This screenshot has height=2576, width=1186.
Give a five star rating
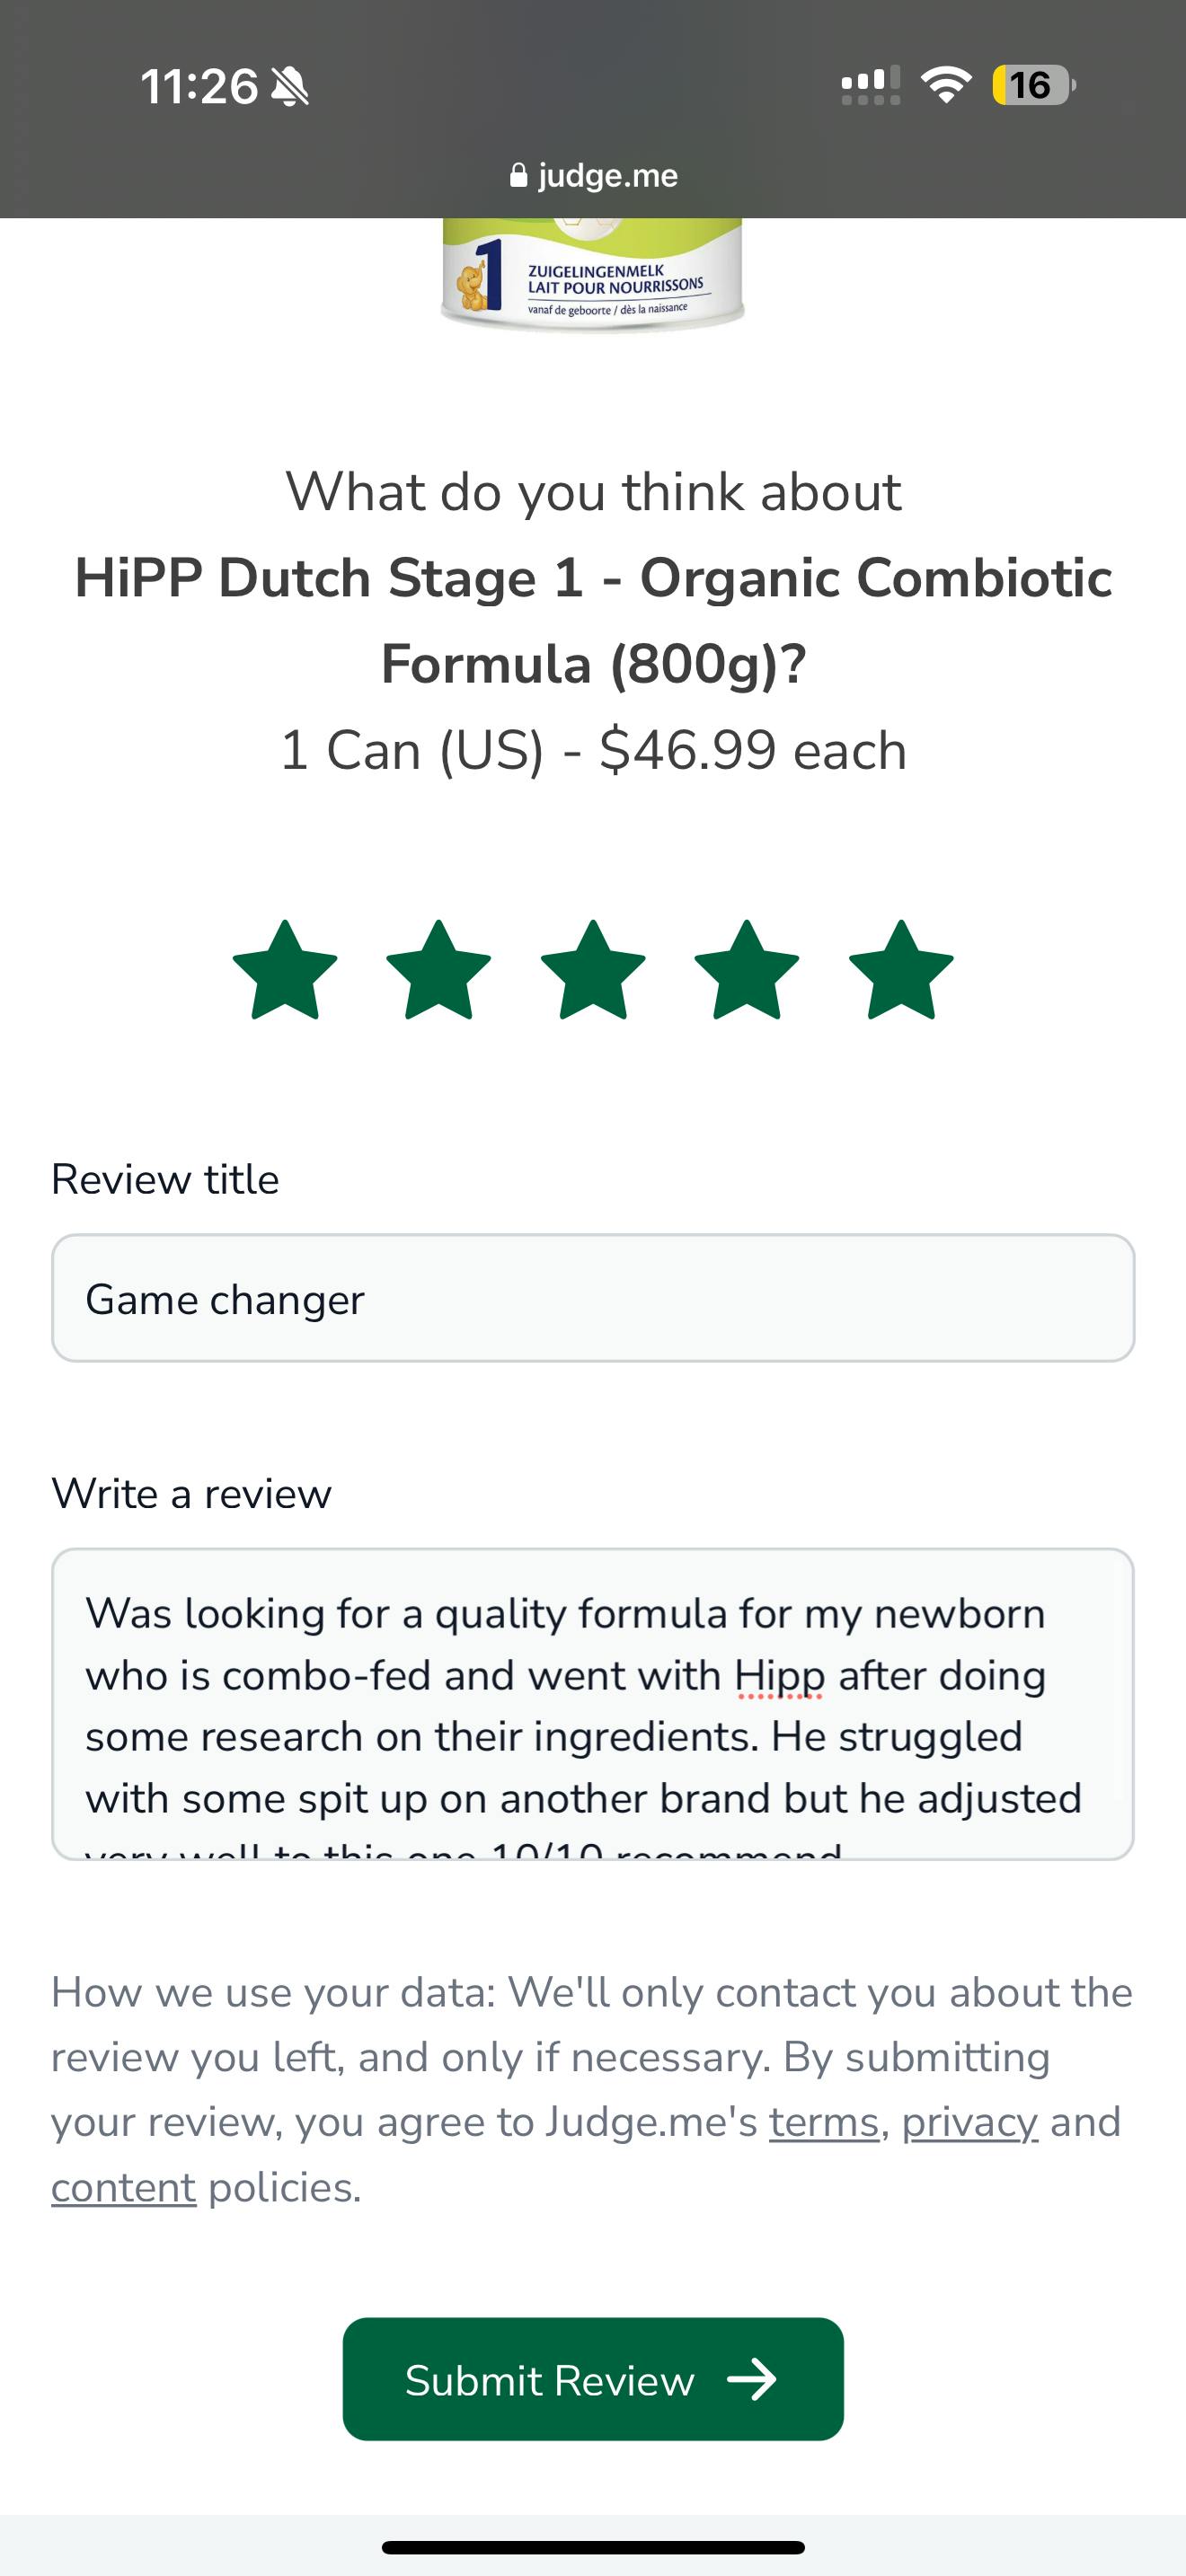[901, 971]
